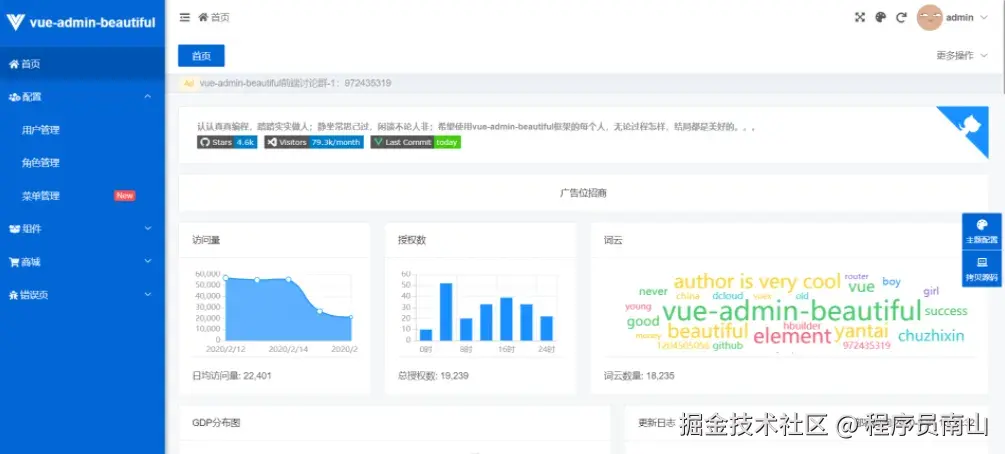This screenshot has width=1005, height=454.
Task: Click the vue-admin-beautiful logo icon
Action: (x=15, y=22)
